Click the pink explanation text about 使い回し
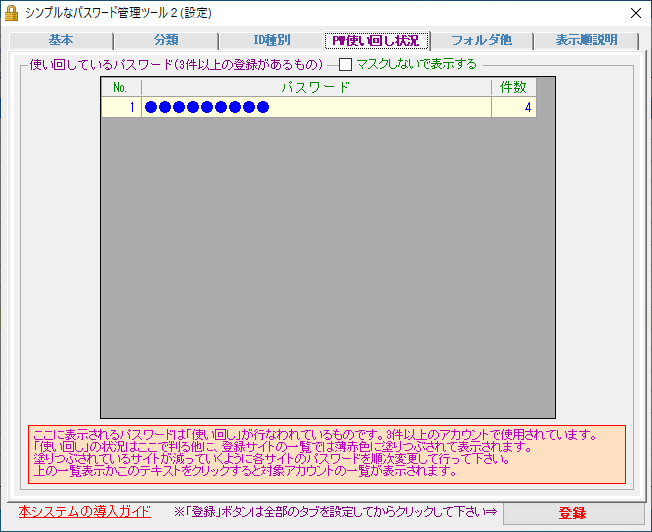 tap(327, 454)
